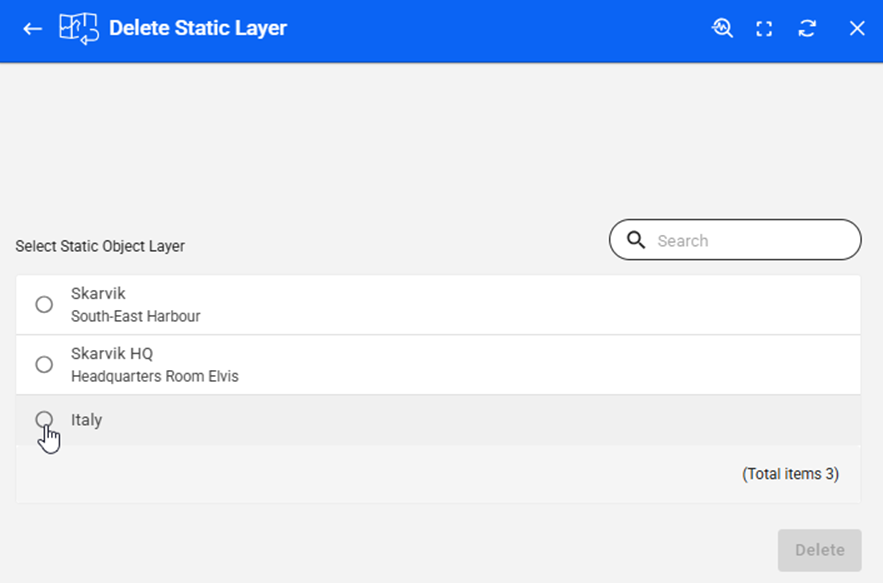The width and height of the screenshot is (883, 583).
Task: Click the static layer map icon in header
Action: pyautogui.click(x=79, y=29)
